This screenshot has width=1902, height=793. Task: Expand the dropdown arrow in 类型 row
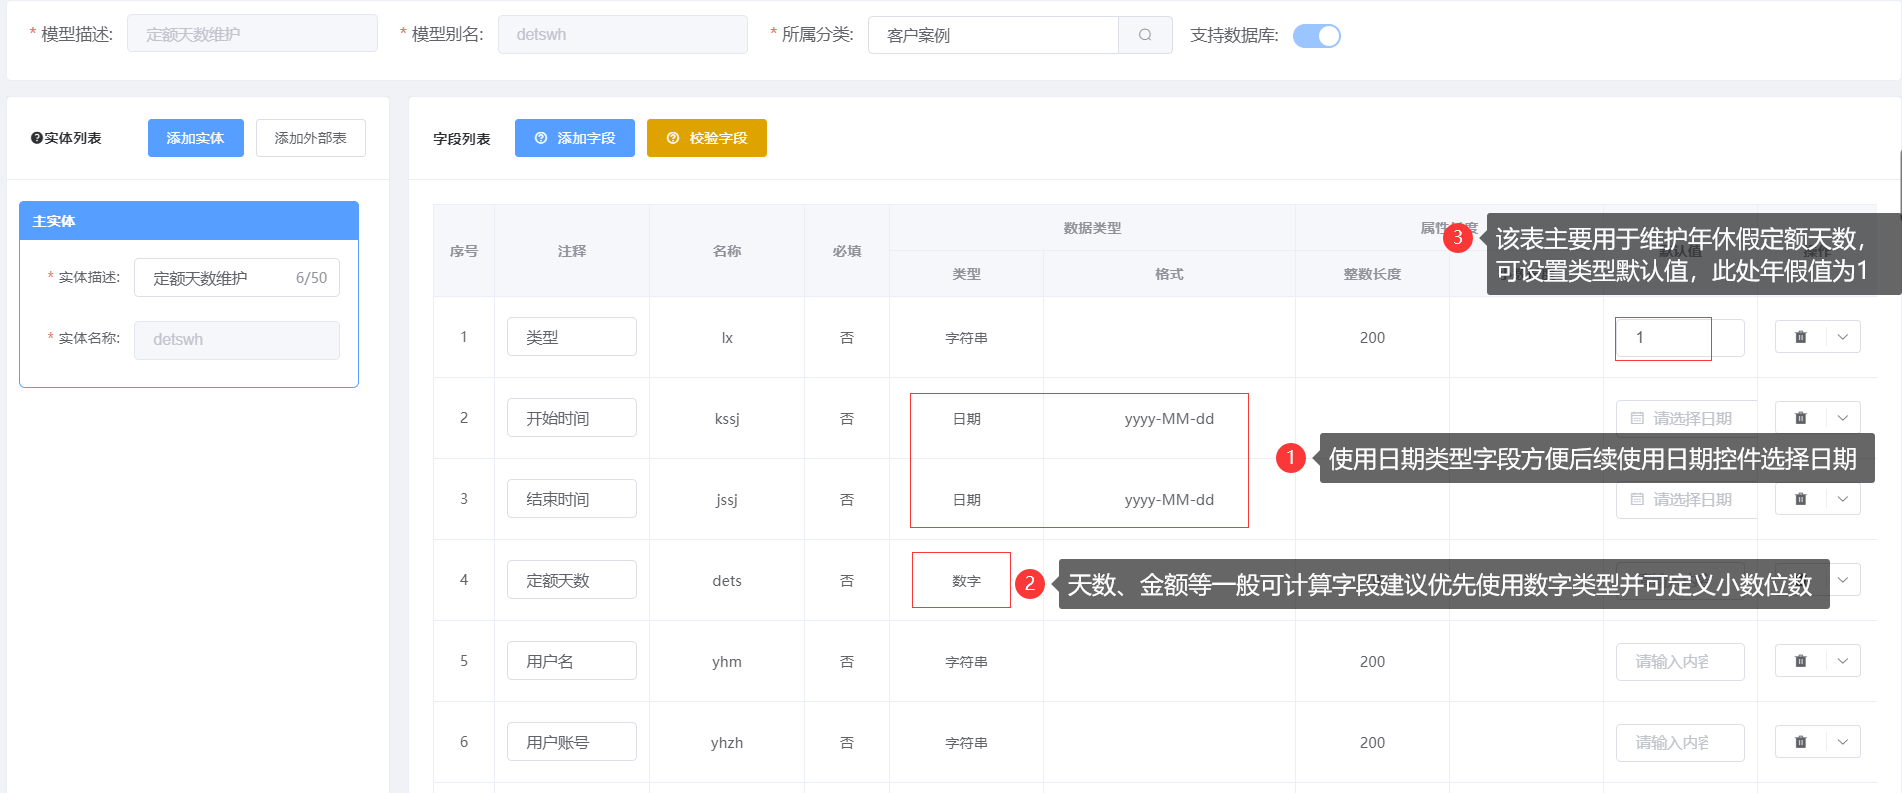point(1842,337)
